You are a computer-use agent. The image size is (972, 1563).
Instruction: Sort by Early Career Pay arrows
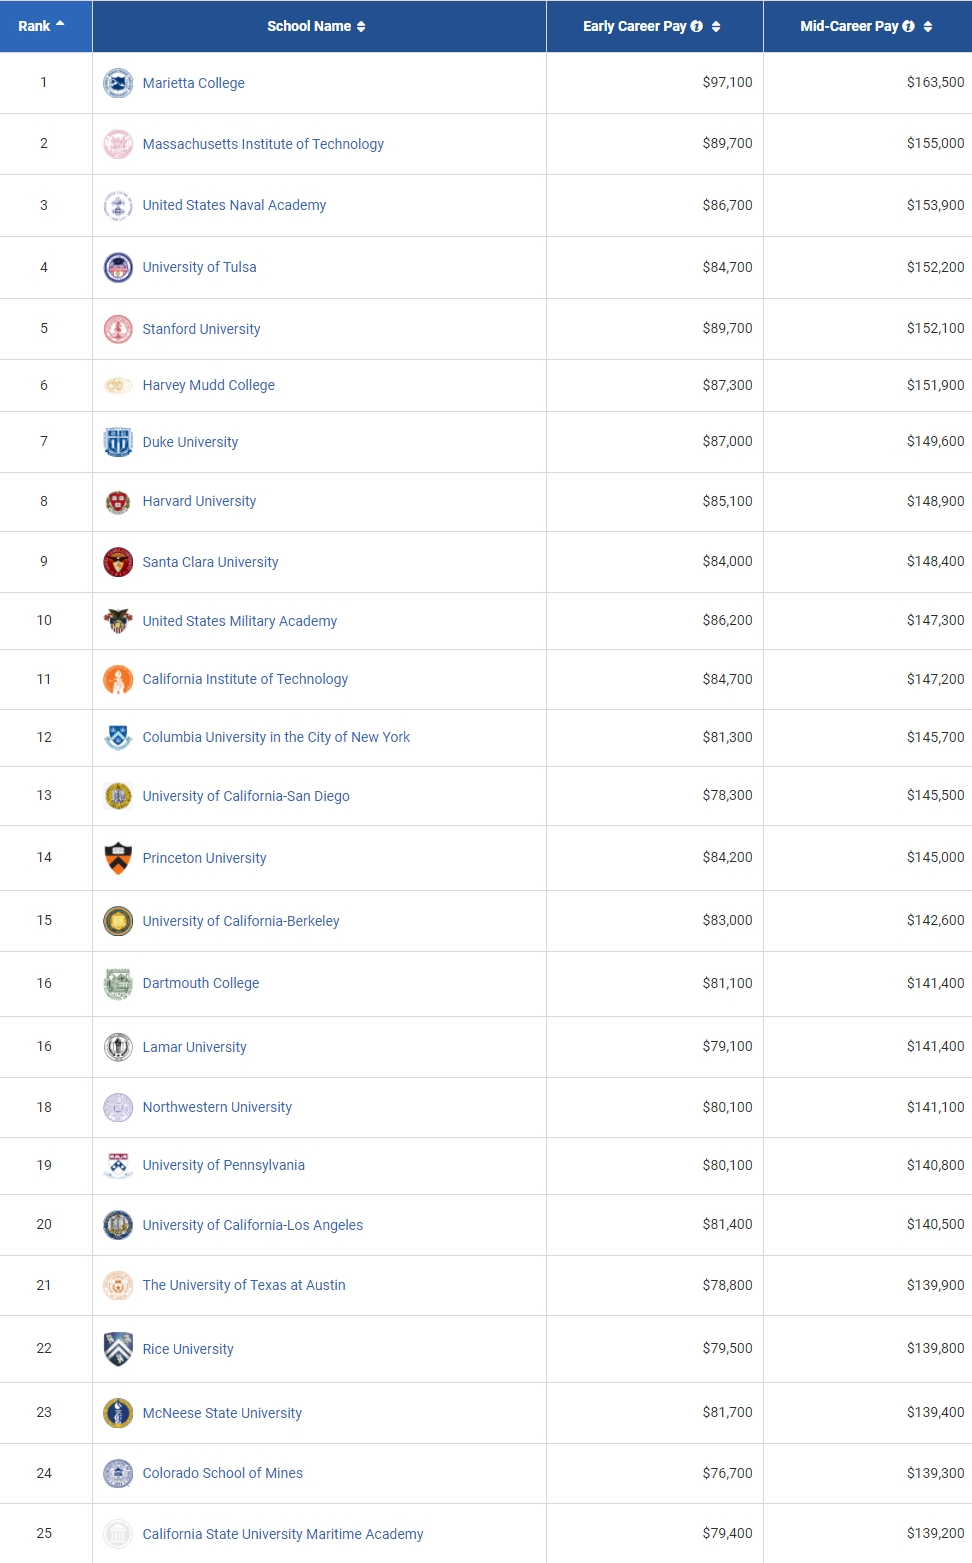[716, 26]
